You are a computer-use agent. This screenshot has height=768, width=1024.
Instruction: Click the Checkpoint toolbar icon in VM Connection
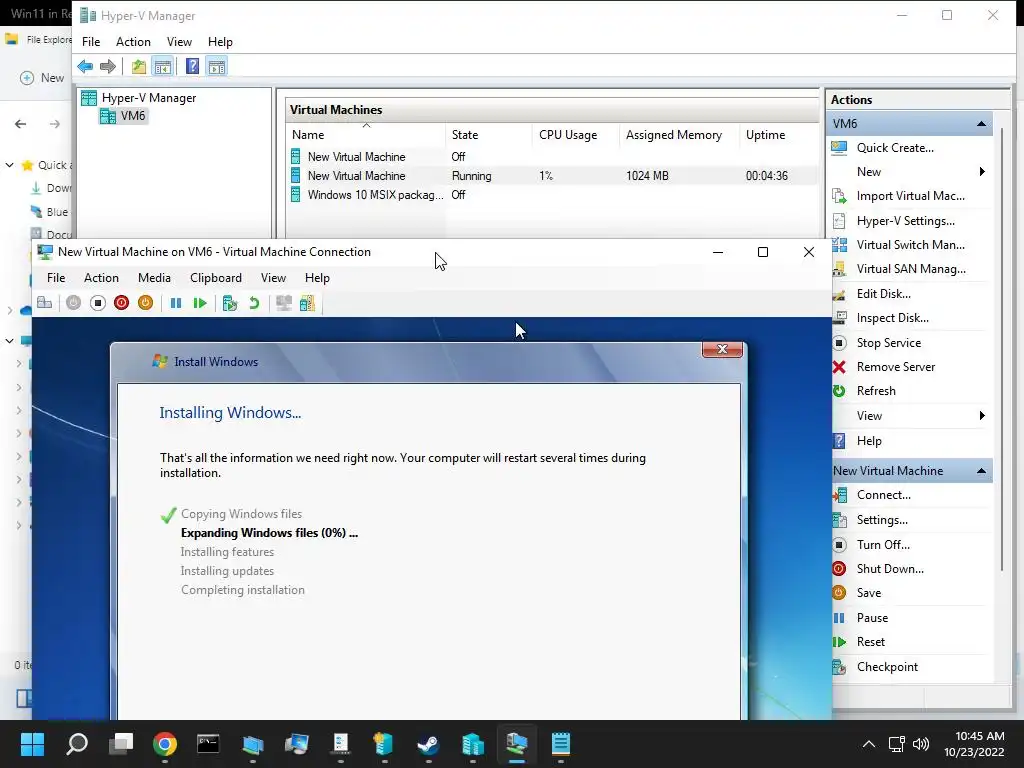pyautogui.click(x=229, y=303)
